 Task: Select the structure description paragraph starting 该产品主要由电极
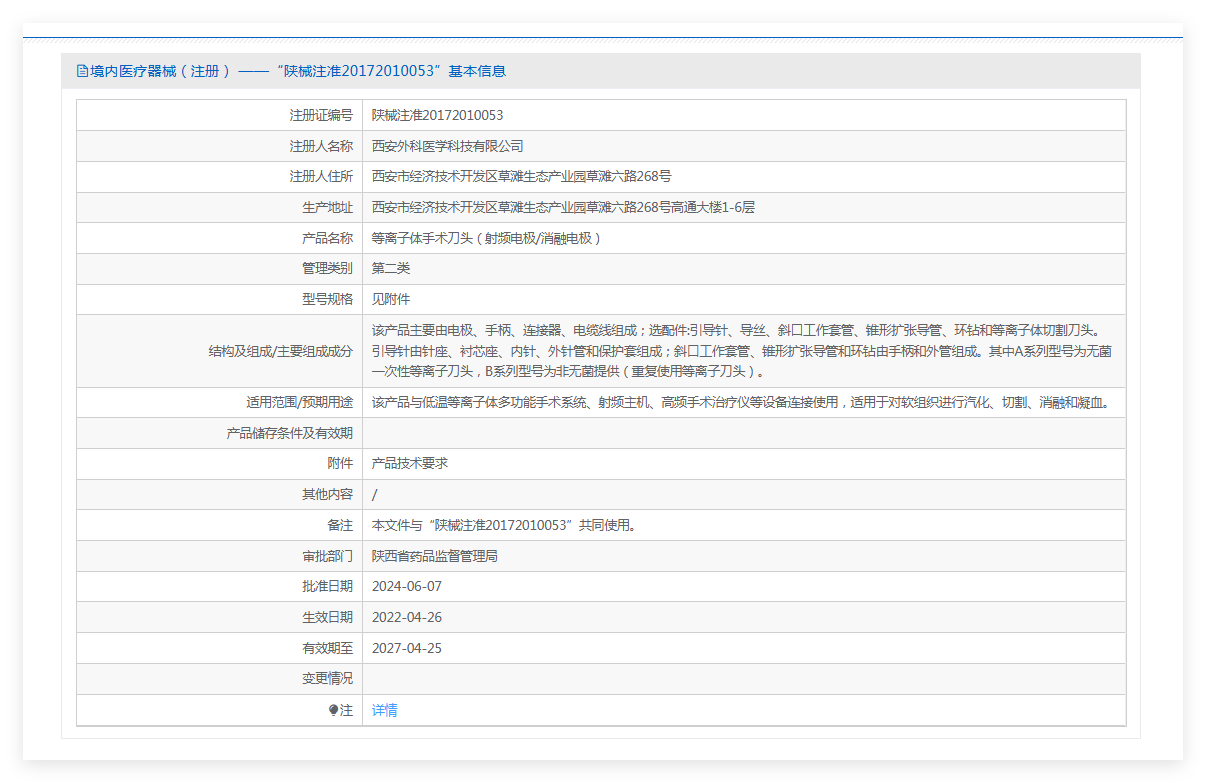coord(742,351)
